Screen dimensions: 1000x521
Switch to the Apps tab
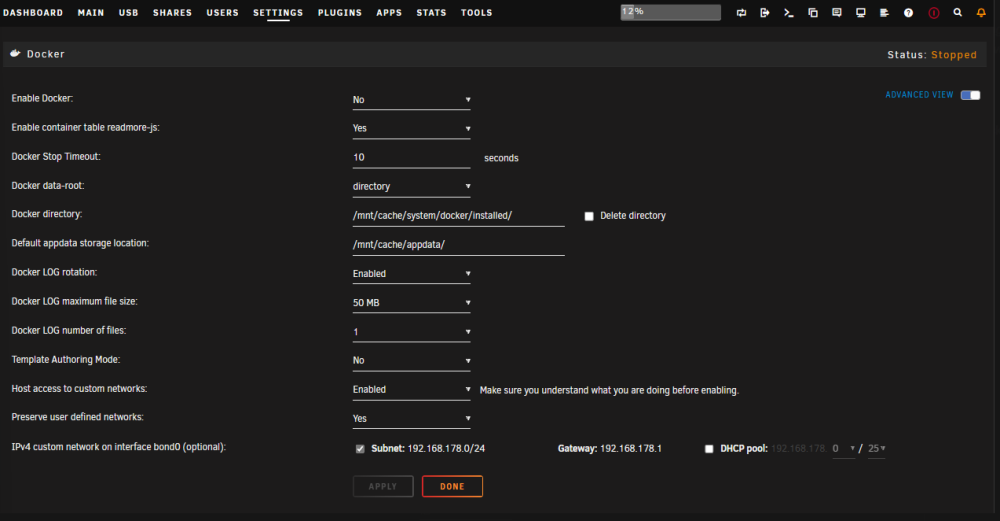click(x=389, y=13)
